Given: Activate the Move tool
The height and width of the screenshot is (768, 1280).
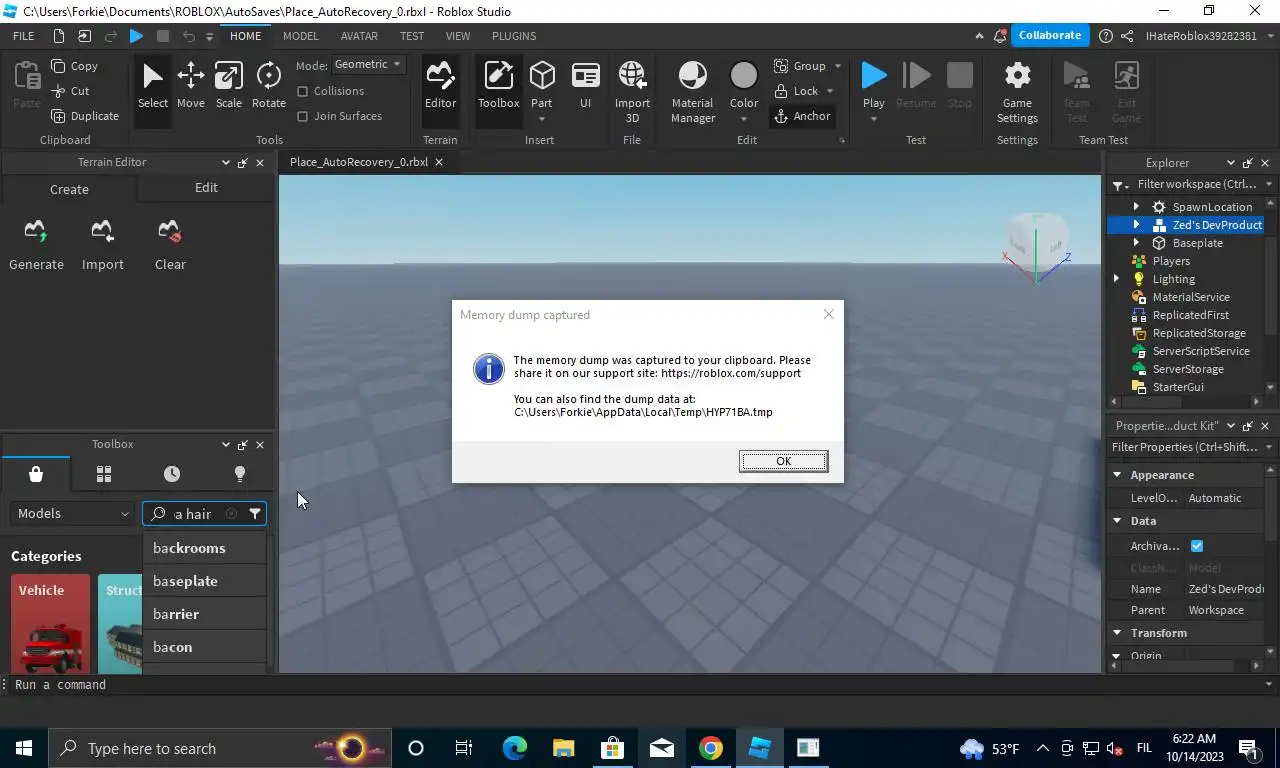Looking at the screenshot, I should tap(190, 85).
